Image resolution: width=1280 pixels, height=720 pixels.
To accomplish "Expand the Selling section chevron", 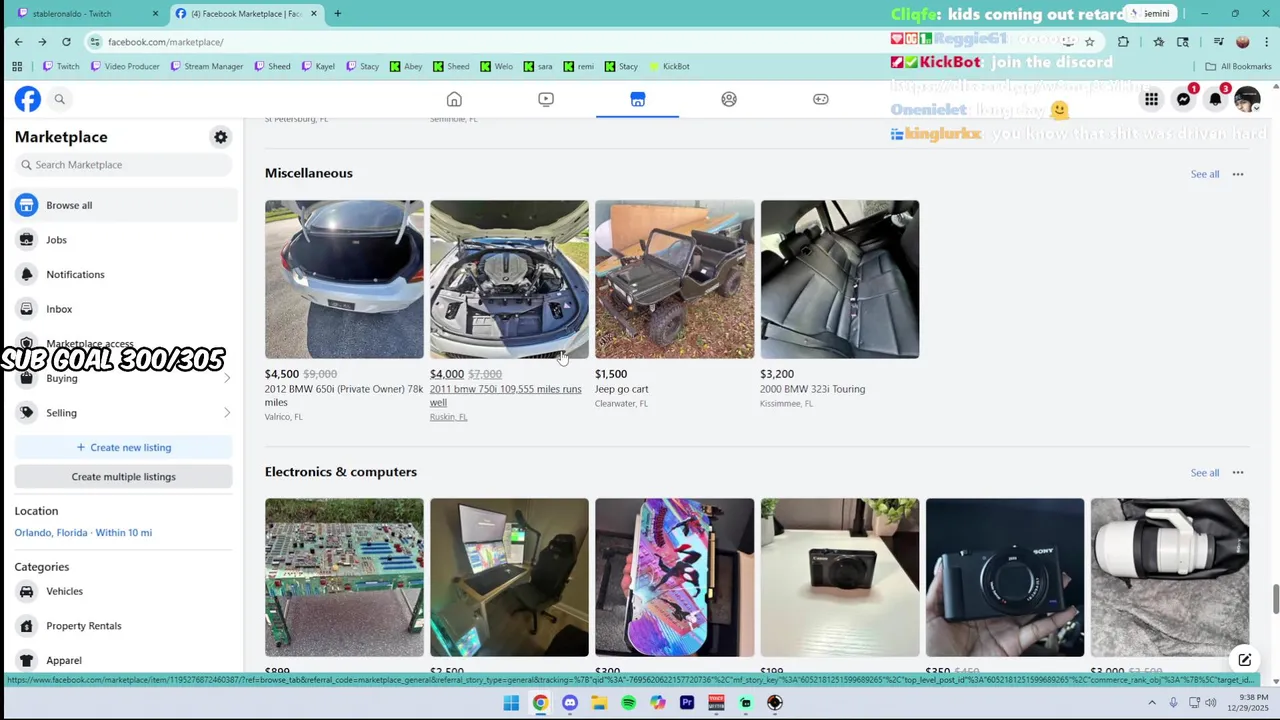I will [x=227, y=413].
